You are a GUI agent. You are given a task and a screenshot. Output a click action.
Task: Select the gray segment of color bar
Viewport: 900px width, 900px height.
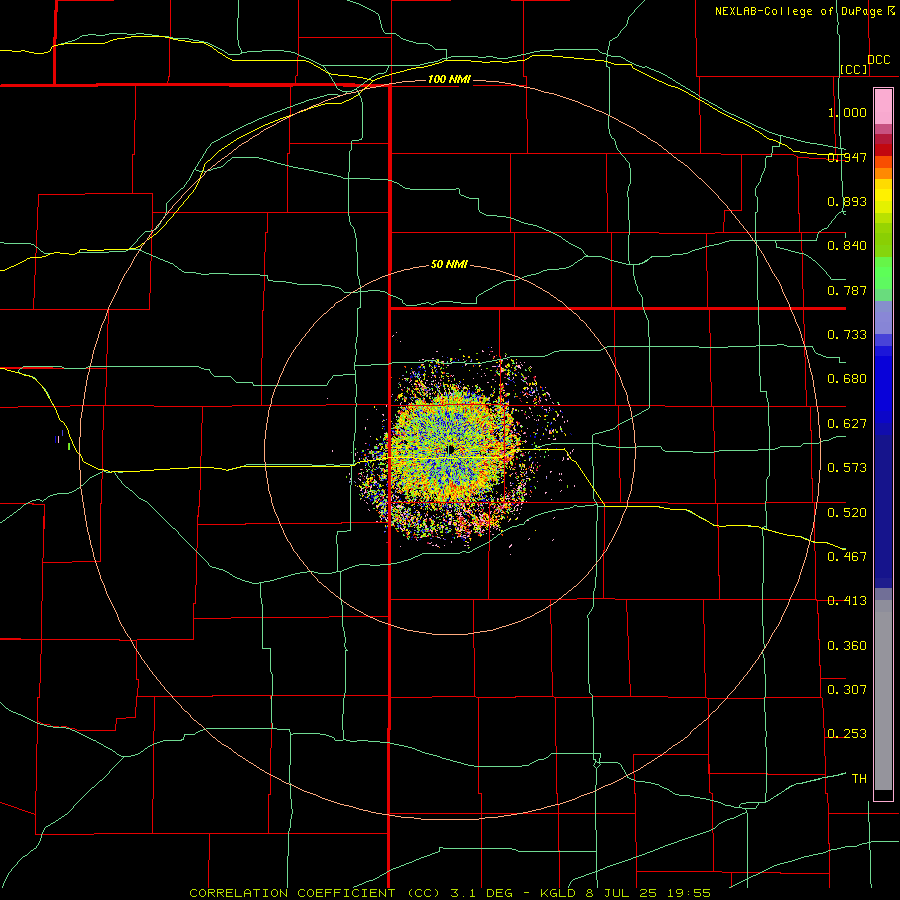click(883, 695)
